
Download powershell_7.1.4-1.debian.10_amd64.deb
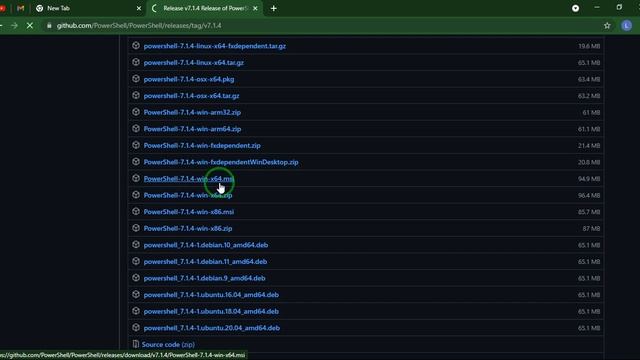[206, 245]
